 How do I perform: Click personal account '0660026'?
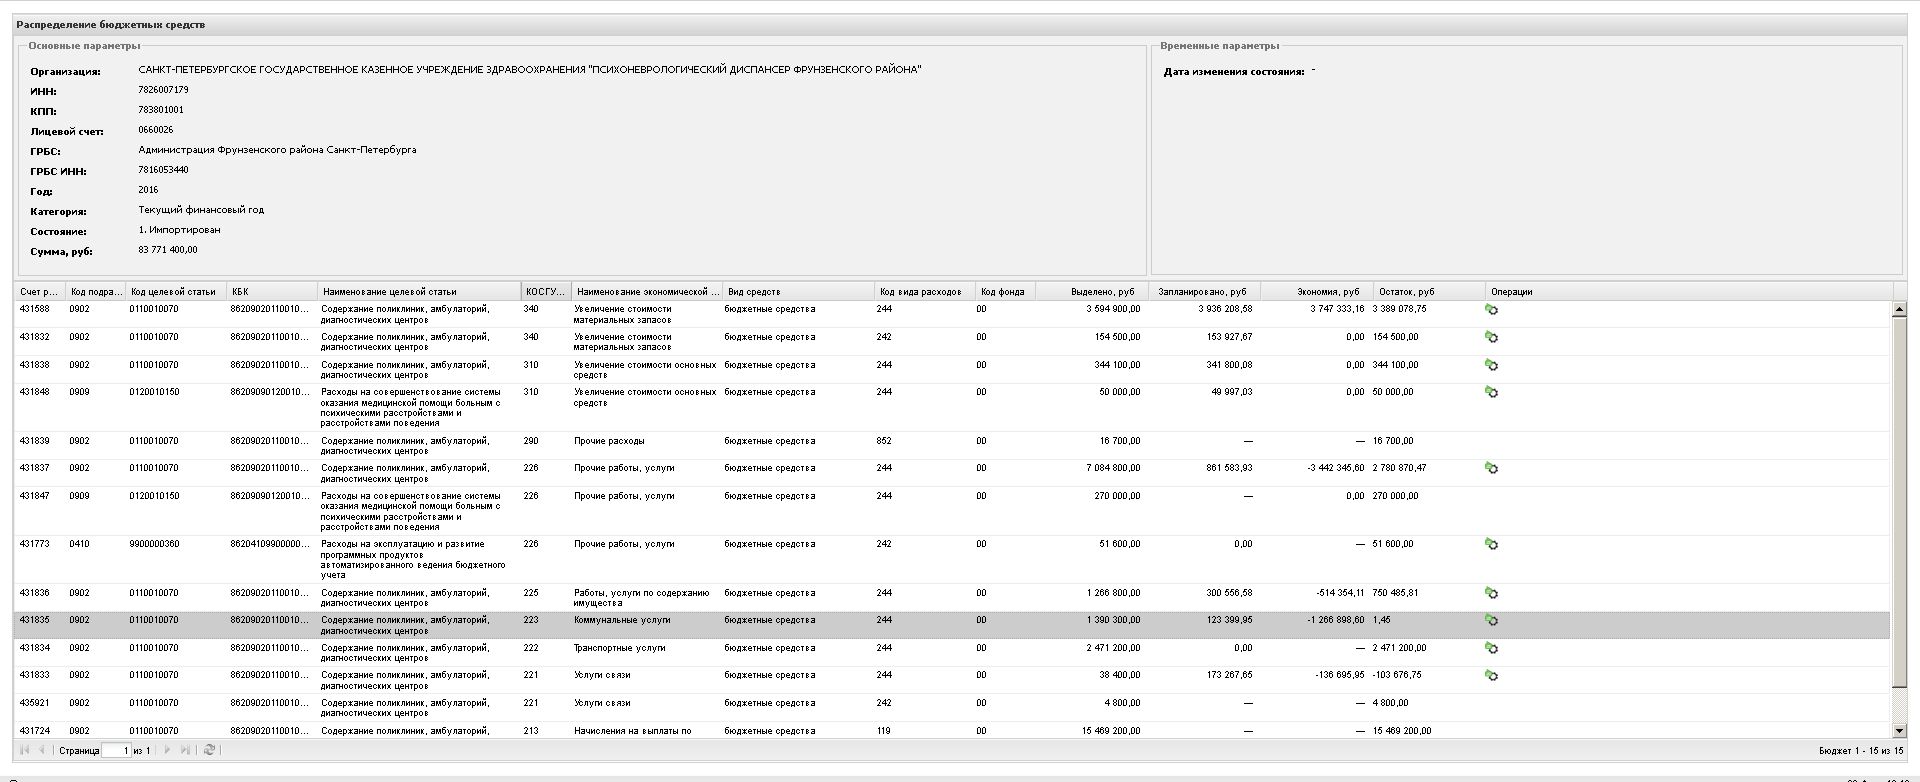pos(156,130)
